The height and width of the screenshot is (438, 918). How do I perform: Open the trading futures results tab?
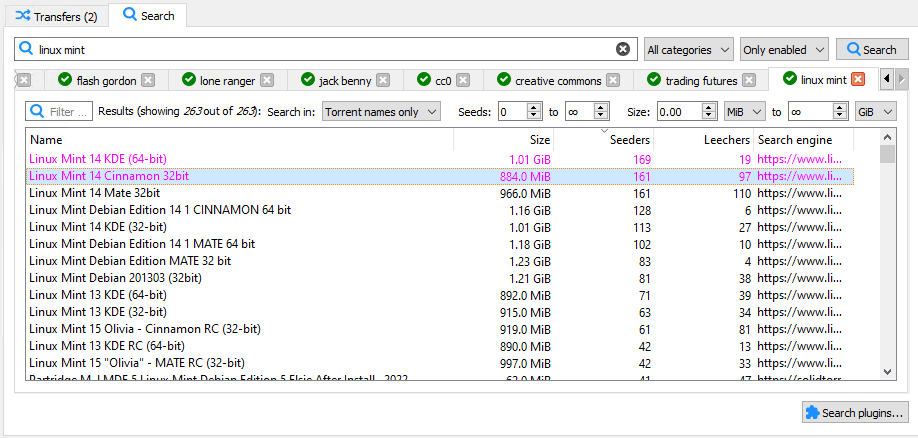click(701, 80)
